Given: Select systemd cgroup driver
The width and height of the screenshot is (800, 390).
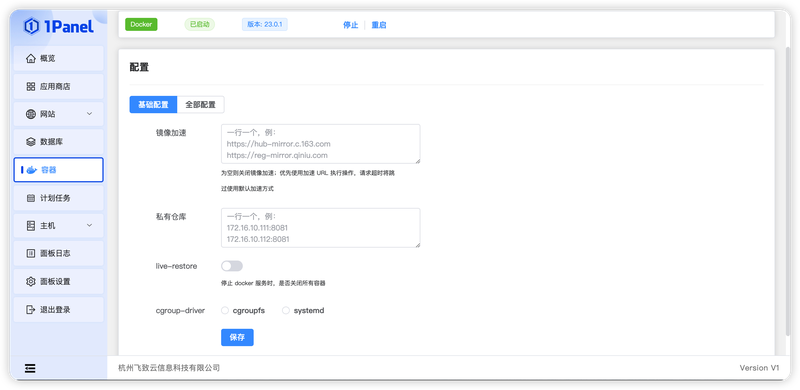Looking at the screenshot, I should tap(286, 310).
